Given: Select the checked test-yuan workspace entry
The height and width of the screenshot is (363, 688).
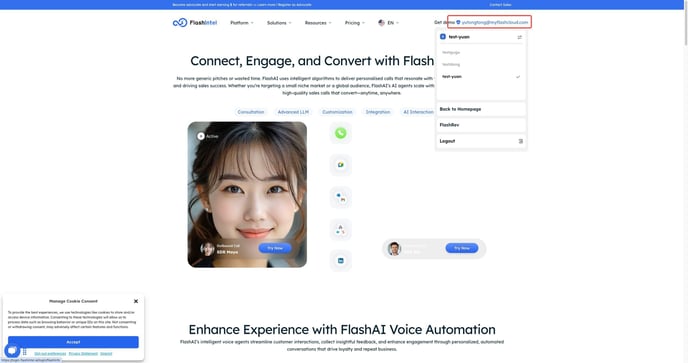Looking at the screenshot, I should point(481,77).
